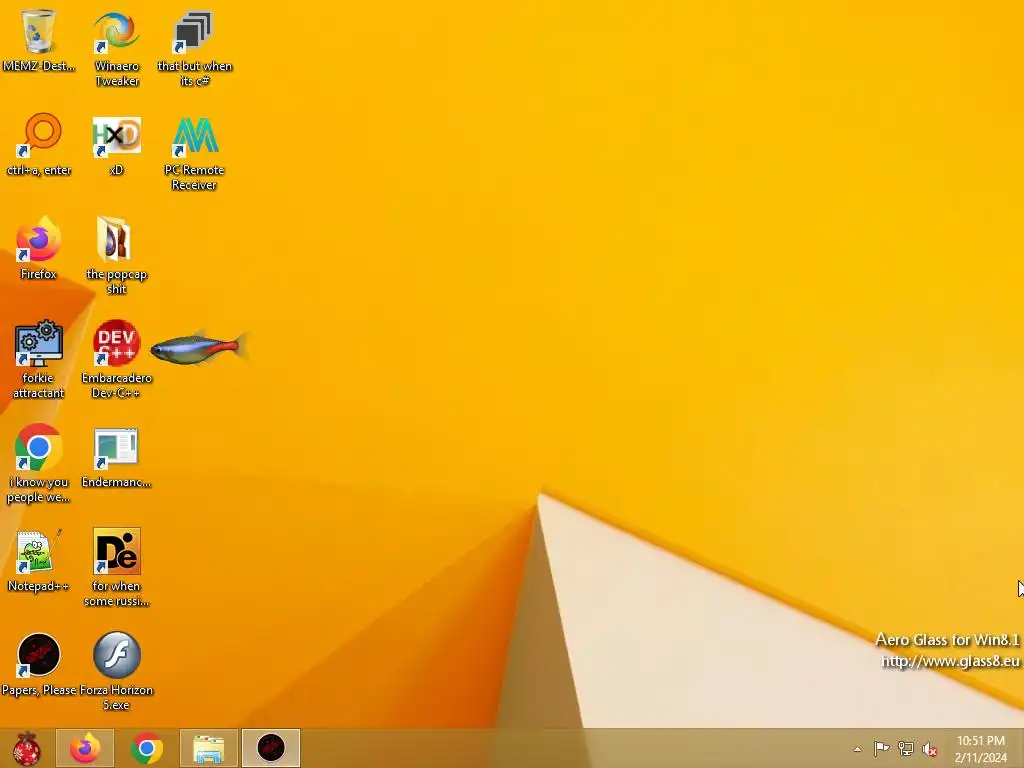Select the Embarcadero Dev-C++ shortcut

pyautogui.click(x=116, y=359)
